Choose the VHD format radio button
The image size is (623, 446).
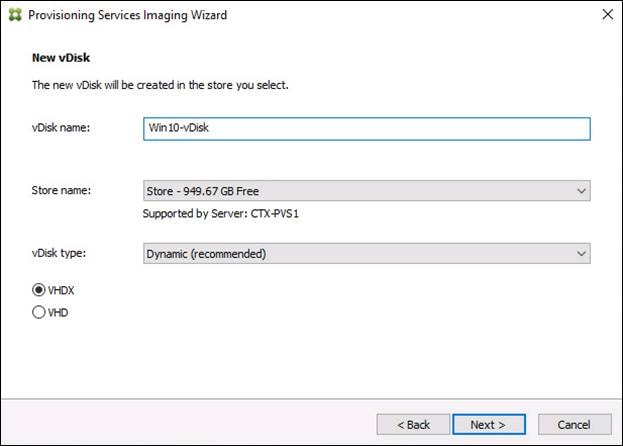(39, 312)
